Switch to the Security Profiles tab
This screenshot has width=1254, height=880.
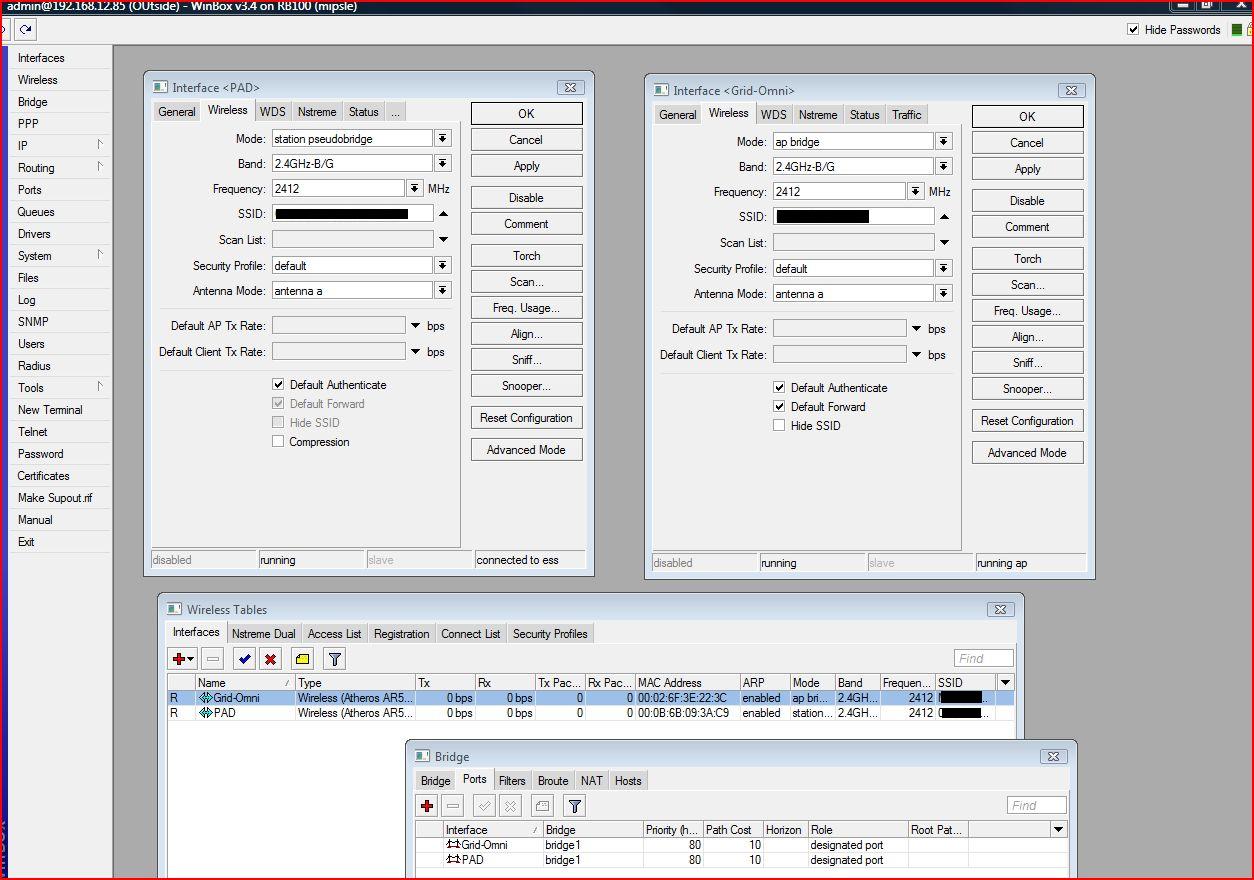549,634
